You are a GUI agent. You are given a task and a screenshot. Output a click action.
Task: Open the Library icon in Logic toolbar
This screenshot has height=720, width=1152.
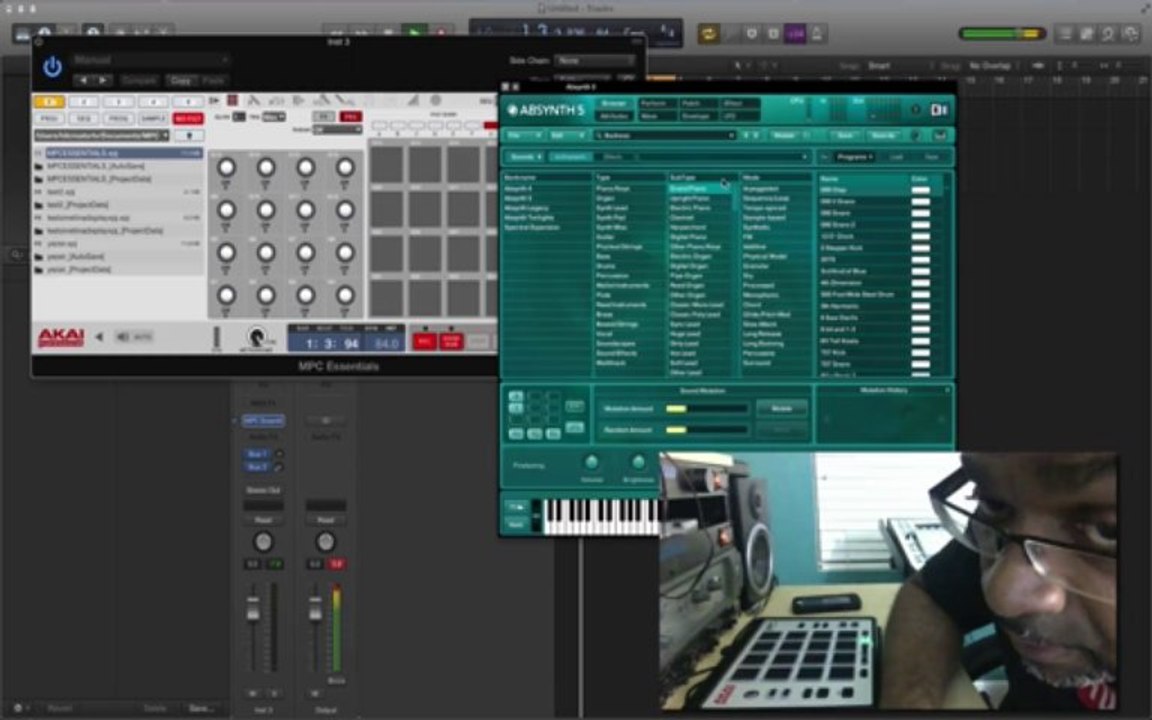[23, 33]
